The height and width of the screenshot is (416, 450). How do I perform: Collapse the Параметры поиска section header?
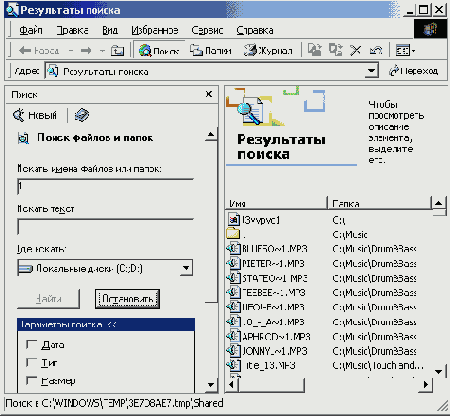tap(106, 324)
